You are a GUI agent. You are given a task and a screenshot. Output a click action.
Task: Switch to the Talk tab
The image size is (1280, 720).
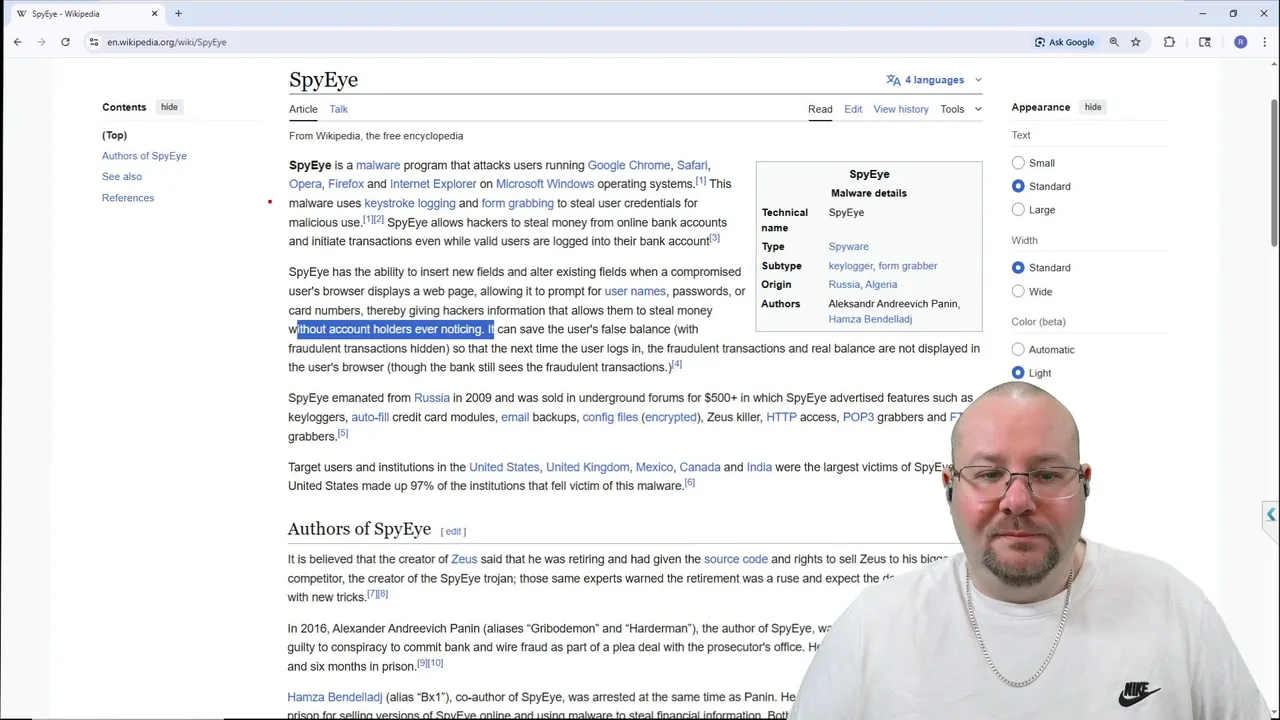pos(339,109)
